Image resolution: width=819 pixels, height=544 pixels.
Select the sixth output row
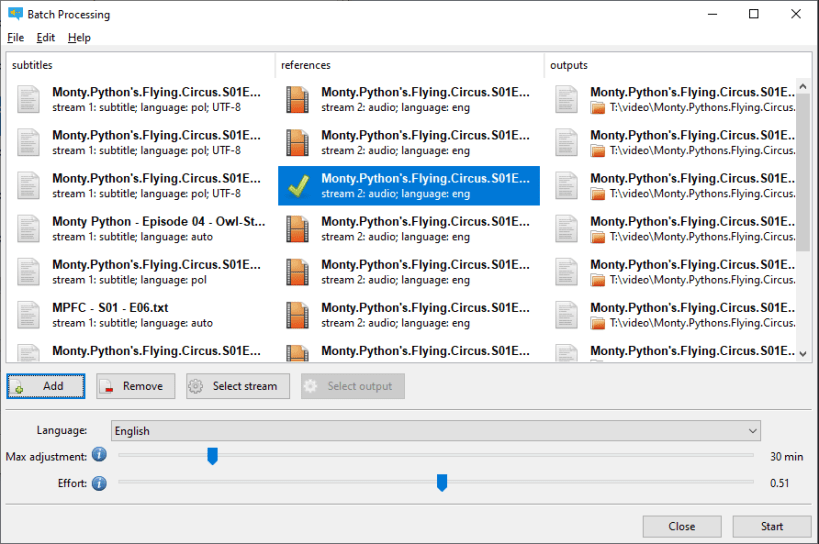coord(672,315)
